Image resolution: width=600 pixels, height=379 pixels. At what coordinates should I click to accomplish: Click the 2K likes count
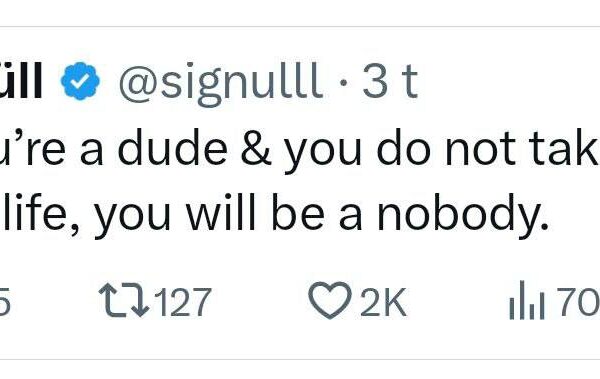pos(383,302)
